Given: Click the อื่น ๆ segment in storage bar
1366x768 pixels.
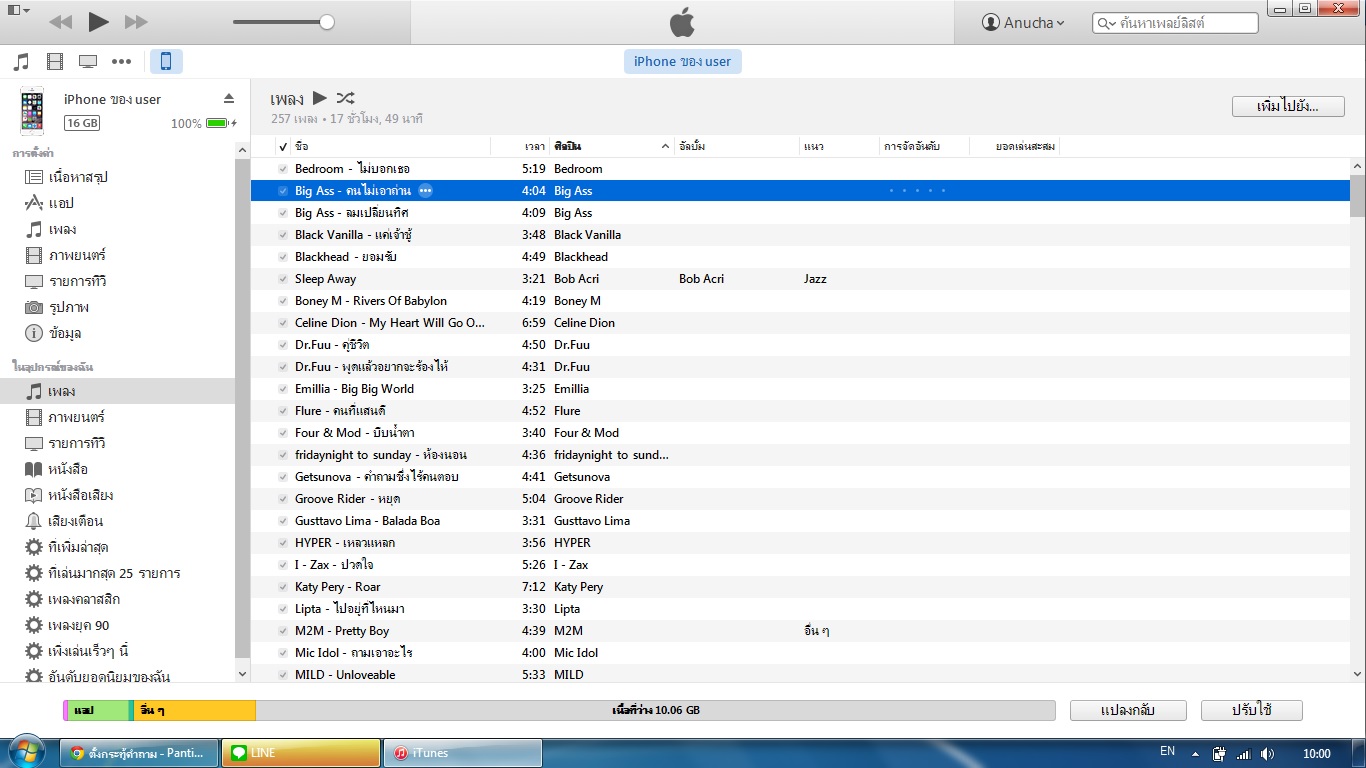Looking at the screenshot, I should 195,710.
